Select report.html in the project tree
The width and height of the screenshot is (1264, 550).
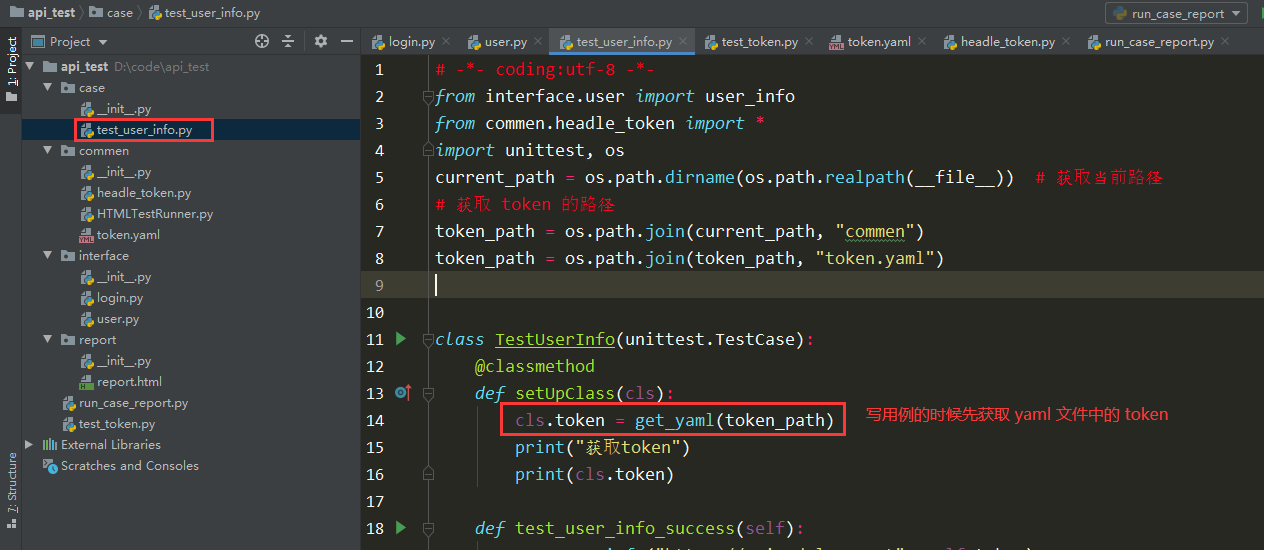coord(129,382)
